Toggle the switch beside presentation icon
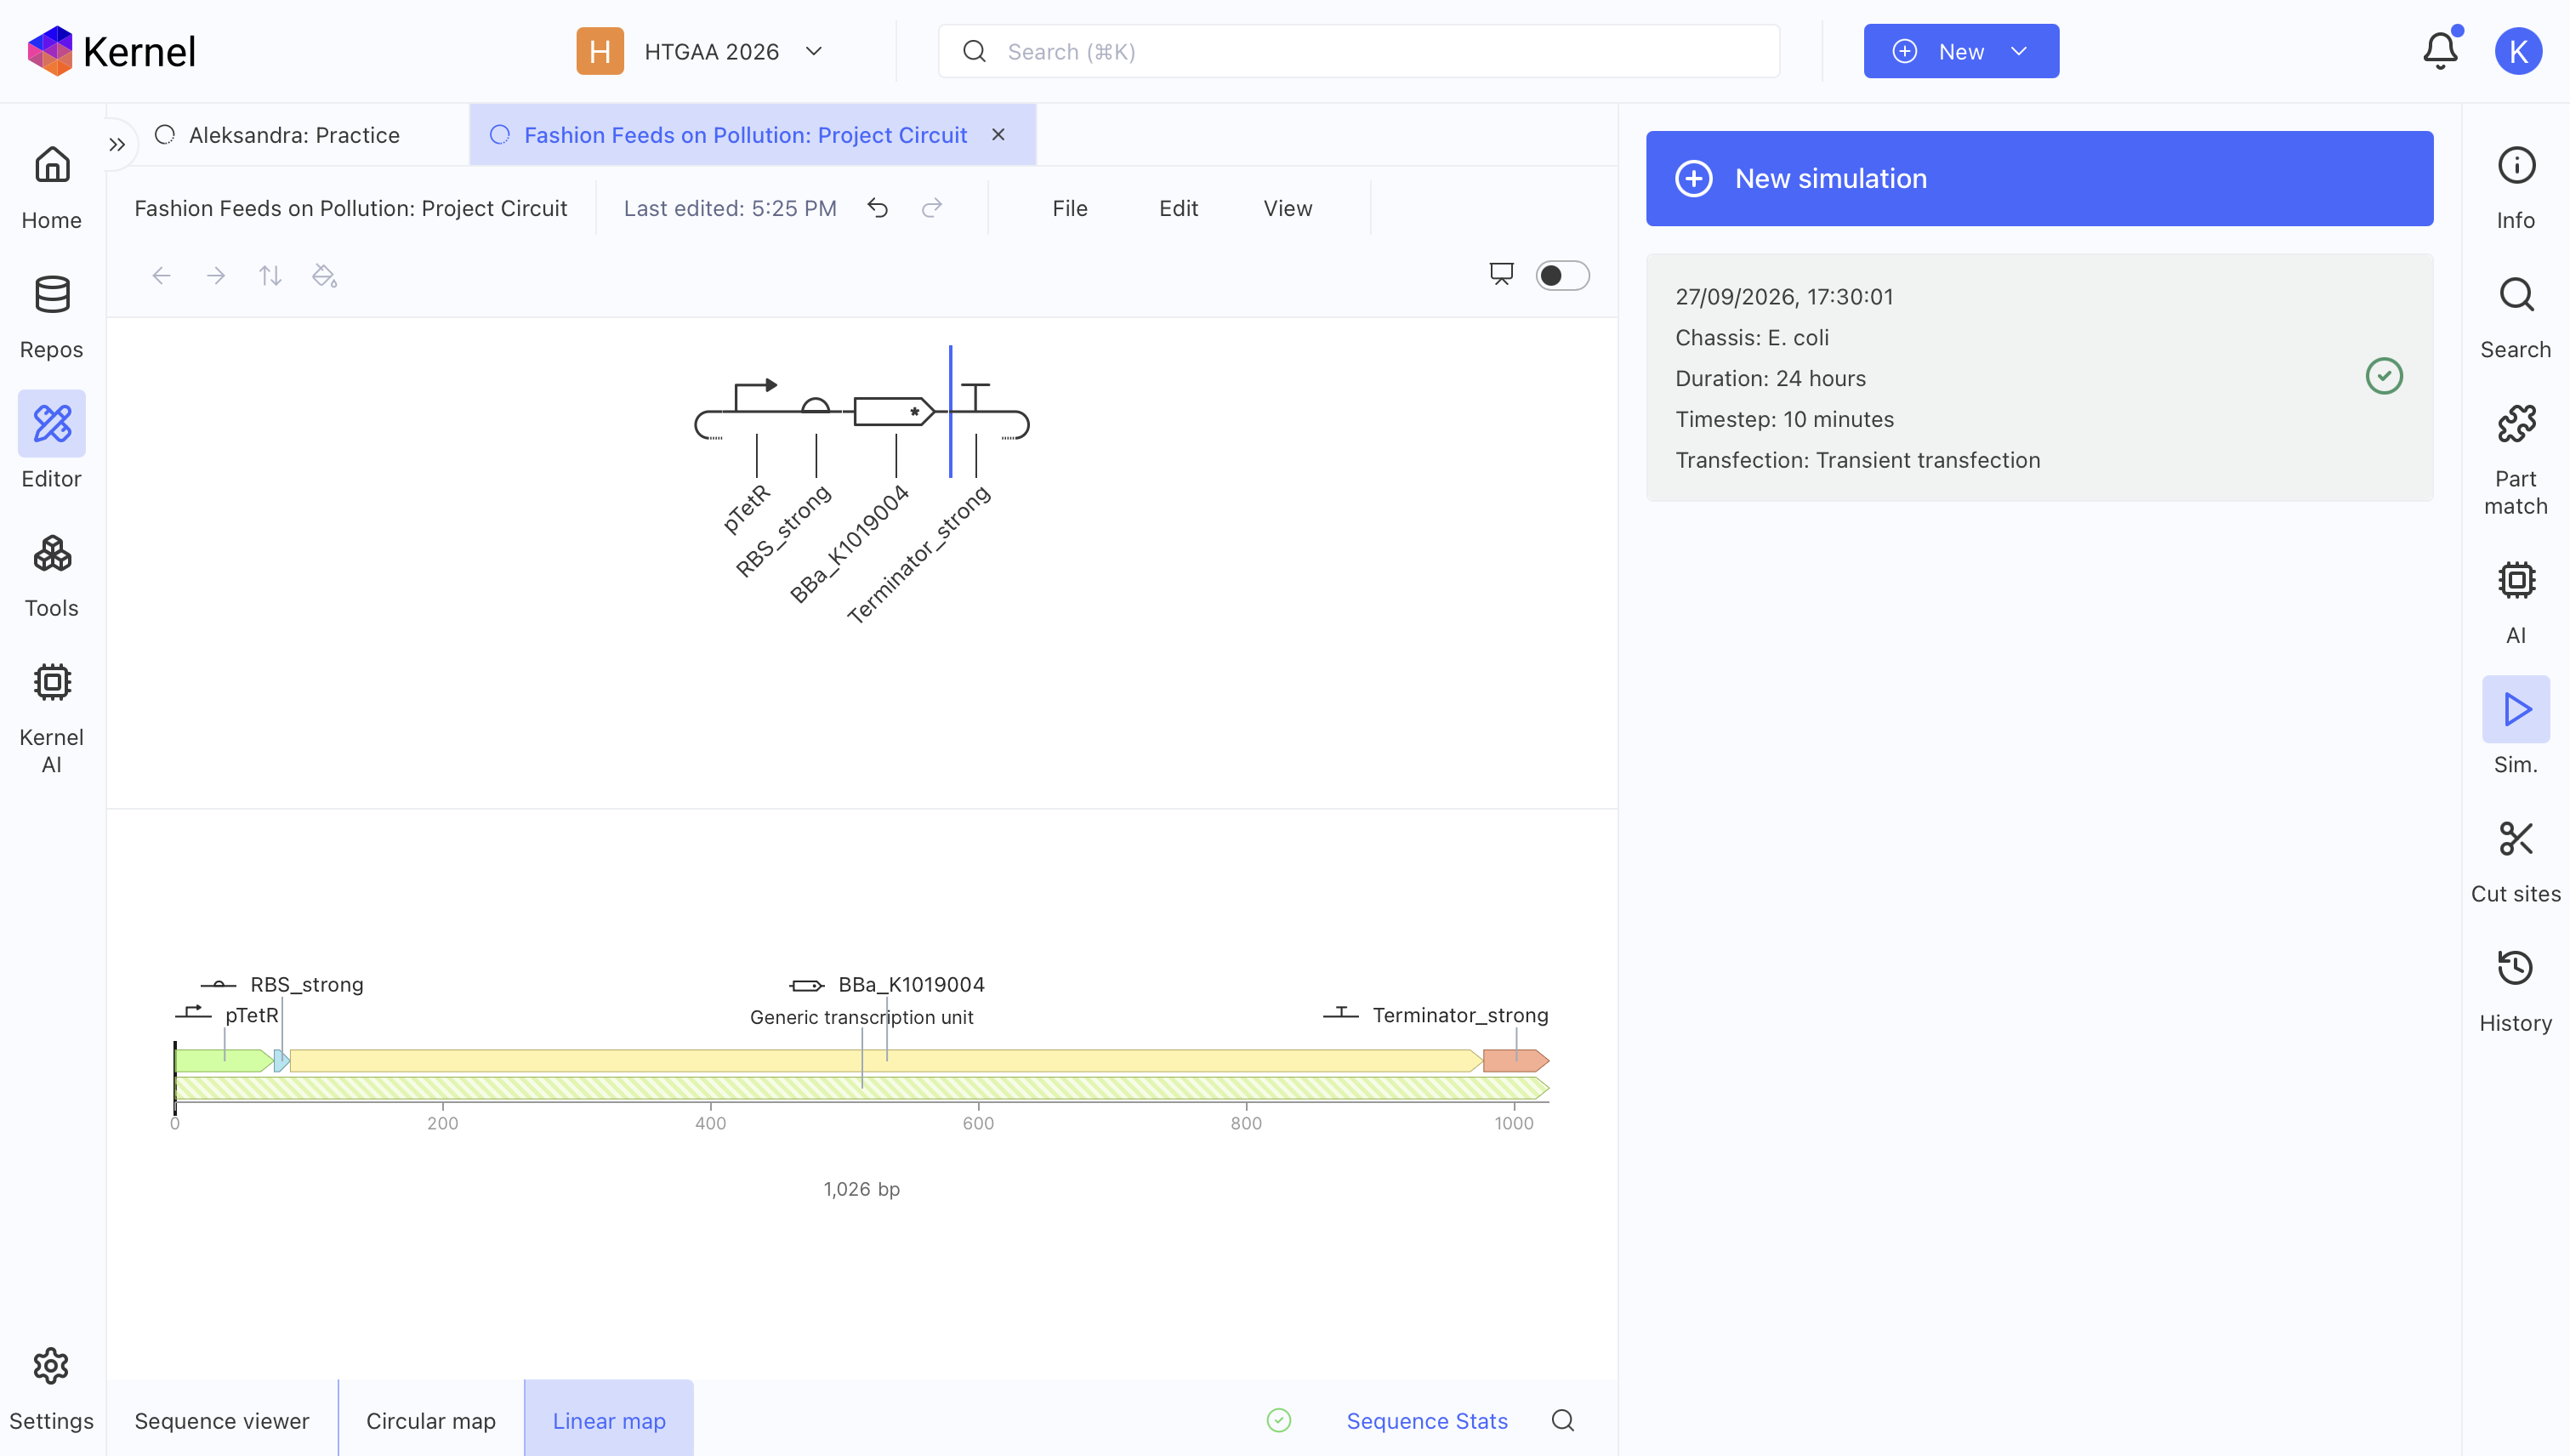The height and width of the screenshot is (1456, 2570). (1562, 275)
